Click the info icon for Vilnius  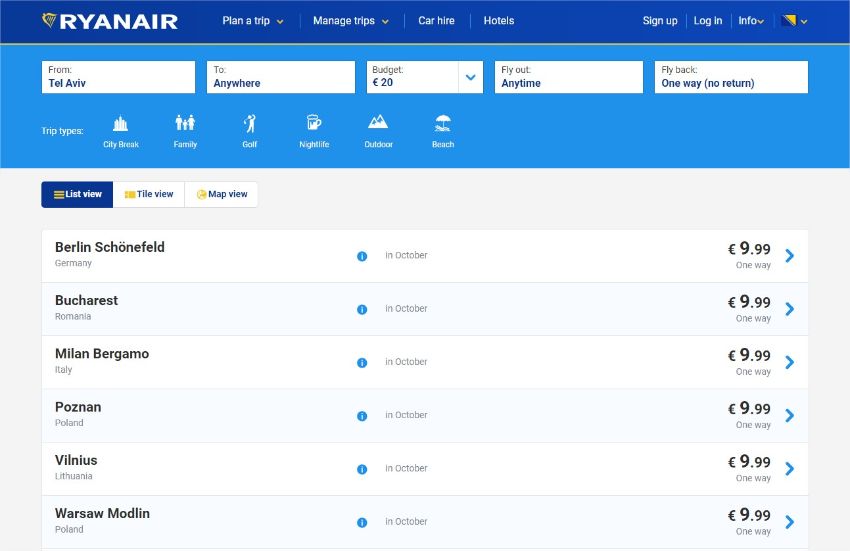(362, 469)
